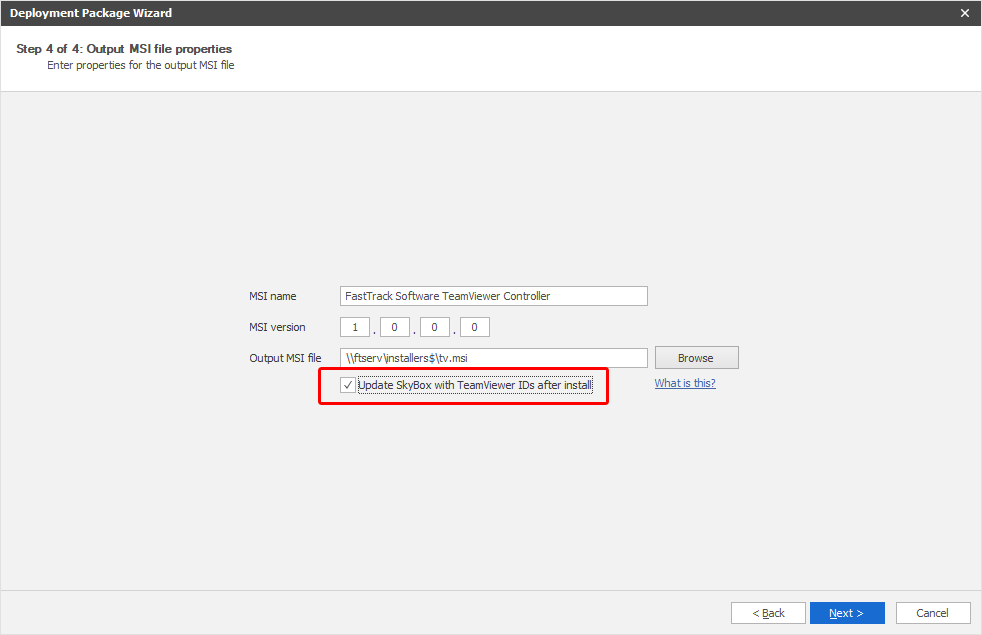The image size is (982, 635).
Task: Open the What is this? link
Action: point(685,383)
